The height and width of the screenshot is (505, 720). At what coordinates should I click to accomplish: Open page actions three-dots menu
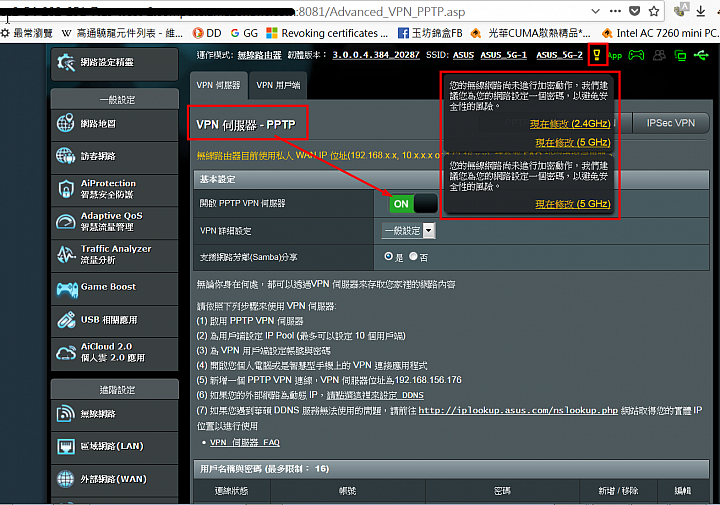(615, 11)
